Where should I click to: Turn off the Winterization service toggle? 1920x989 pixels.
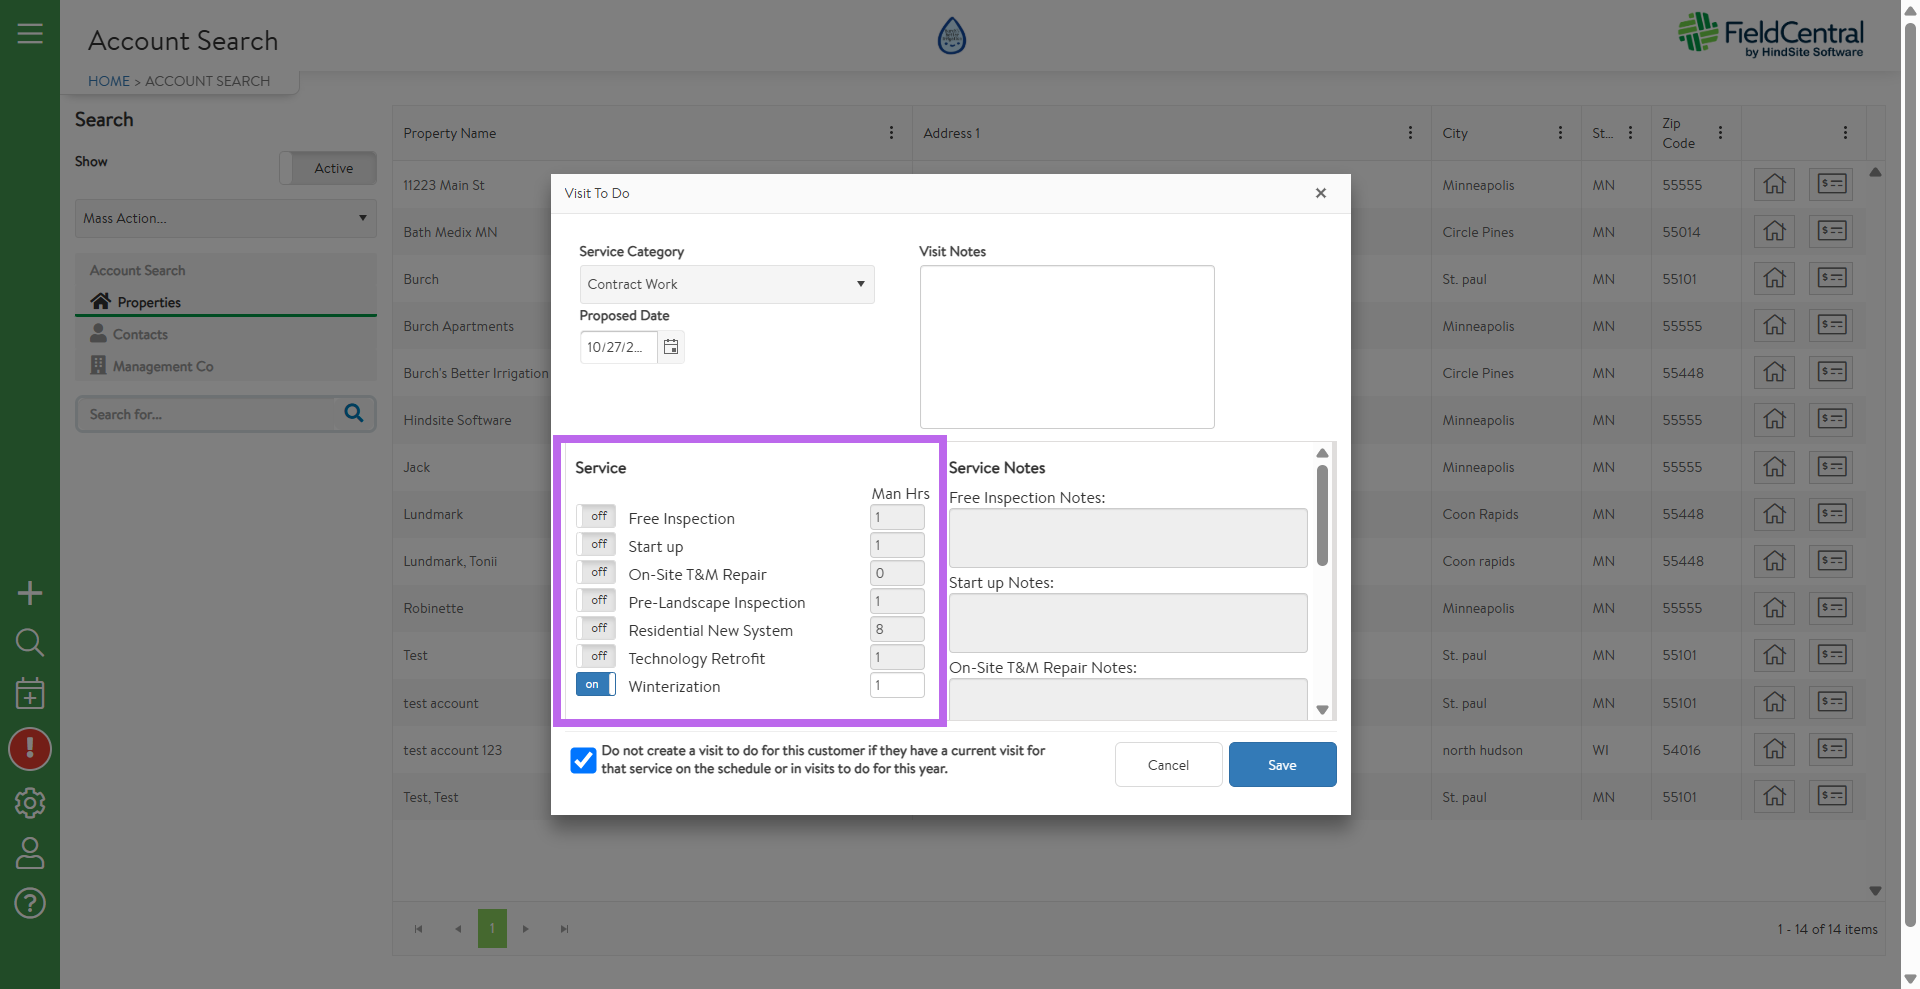(595, 685)
